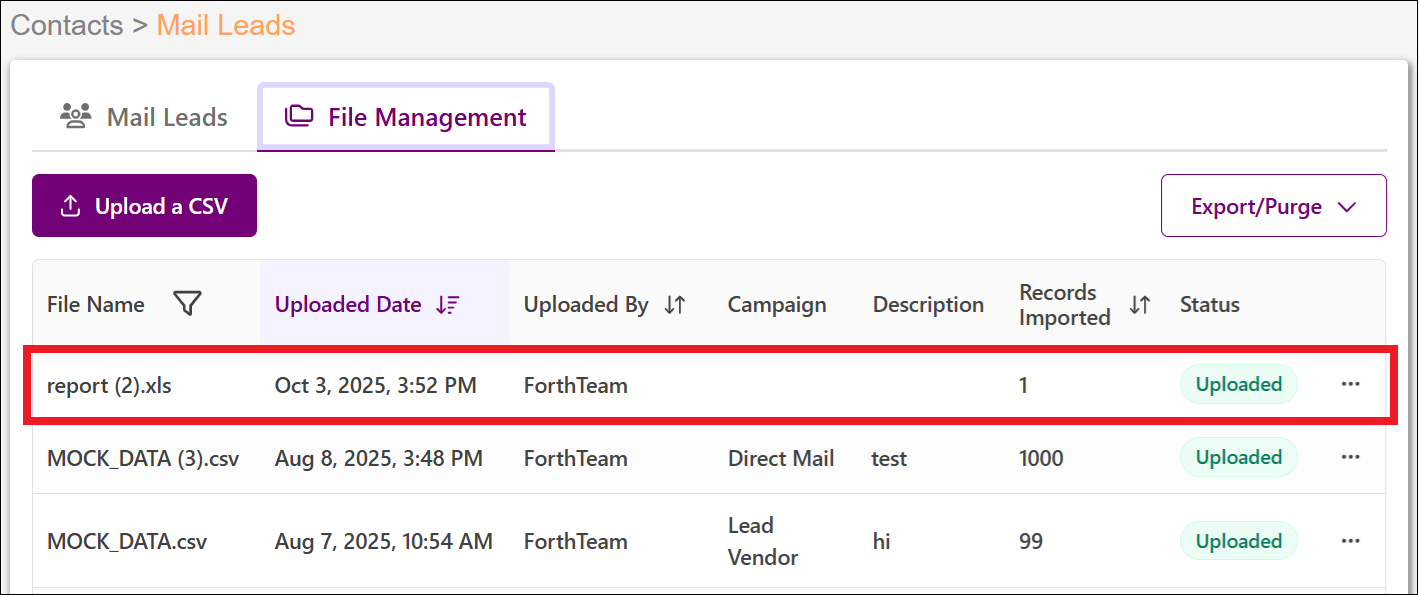The height and width of the screenshot is (595, 1419).
Task: Click the Mail Leads breadcrumb item
Action: click(x=226, y=25)
